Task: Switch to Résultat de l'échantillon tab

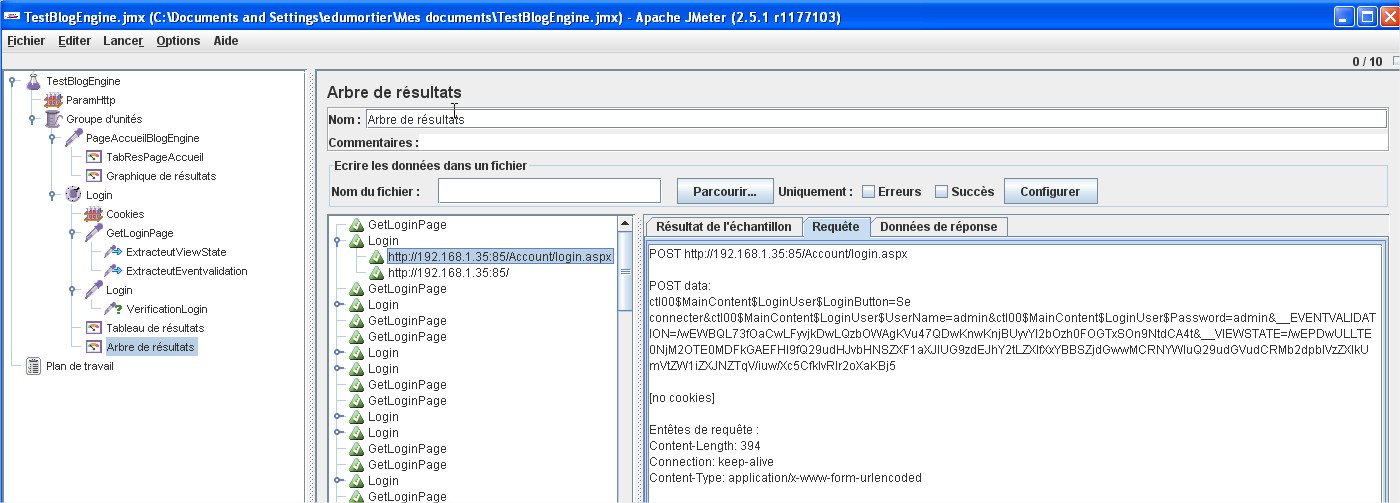Action: pos(724,227)
